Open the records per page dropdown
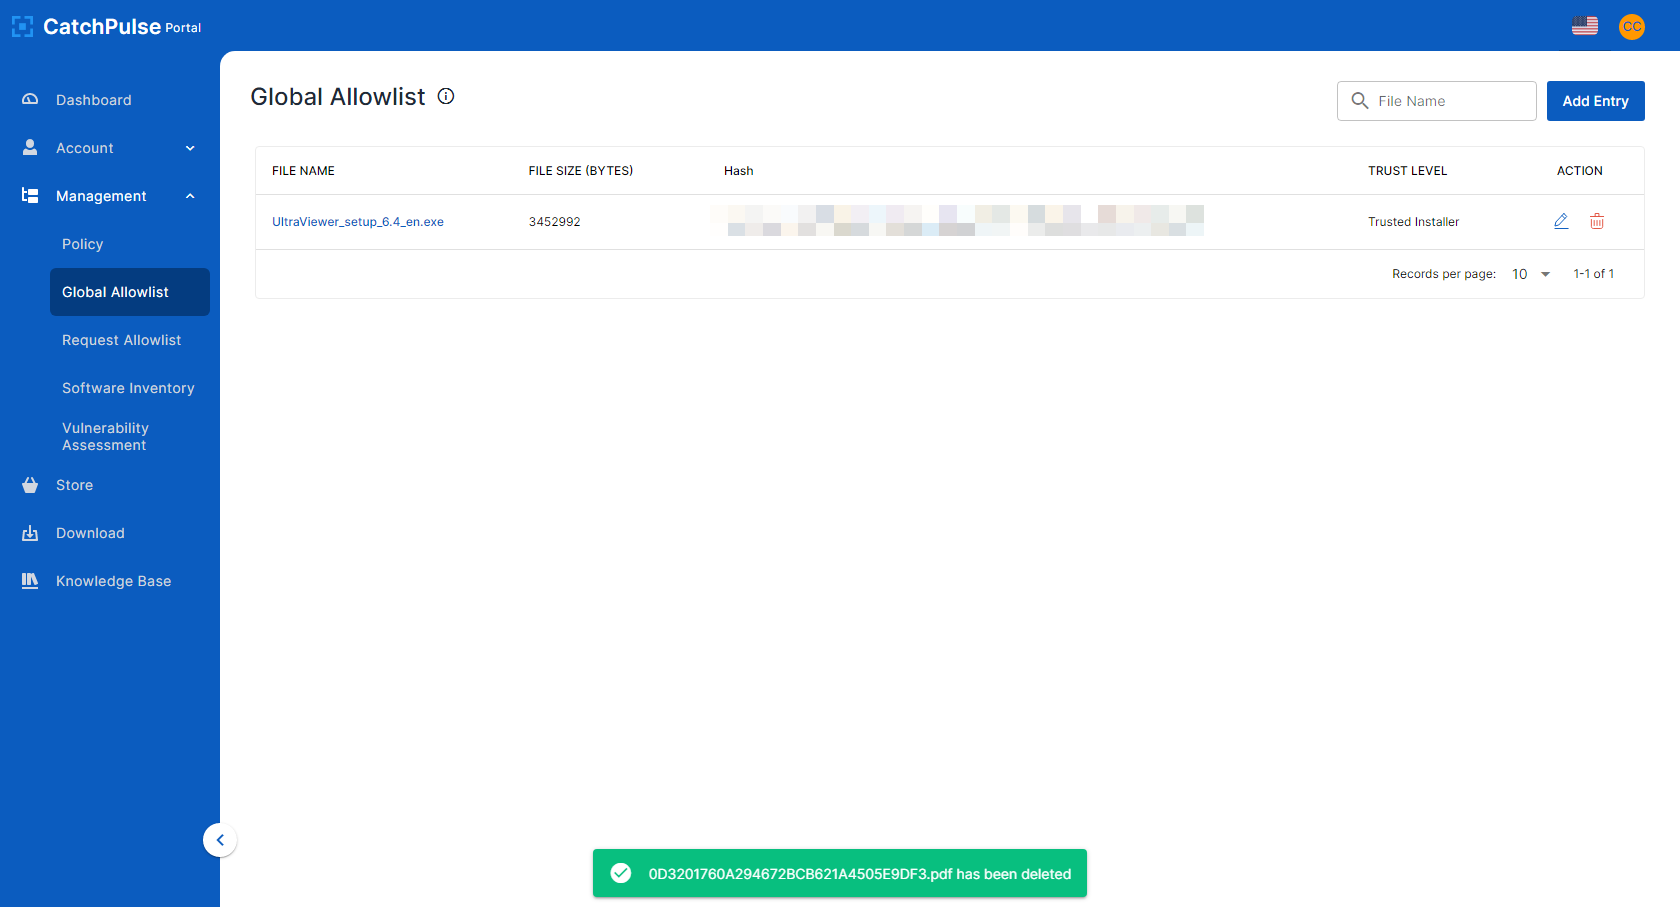The width and height of the screenshot is (1680, 907). point(1531,274)
